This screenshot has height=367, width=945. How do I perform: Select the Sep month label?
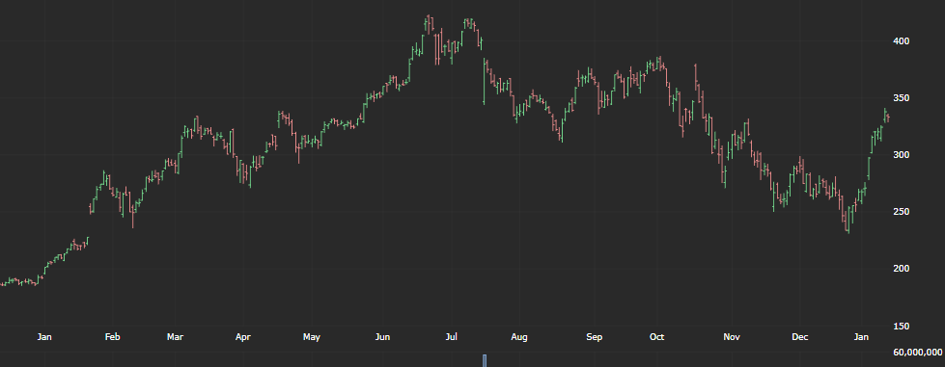tap(594, 337)
